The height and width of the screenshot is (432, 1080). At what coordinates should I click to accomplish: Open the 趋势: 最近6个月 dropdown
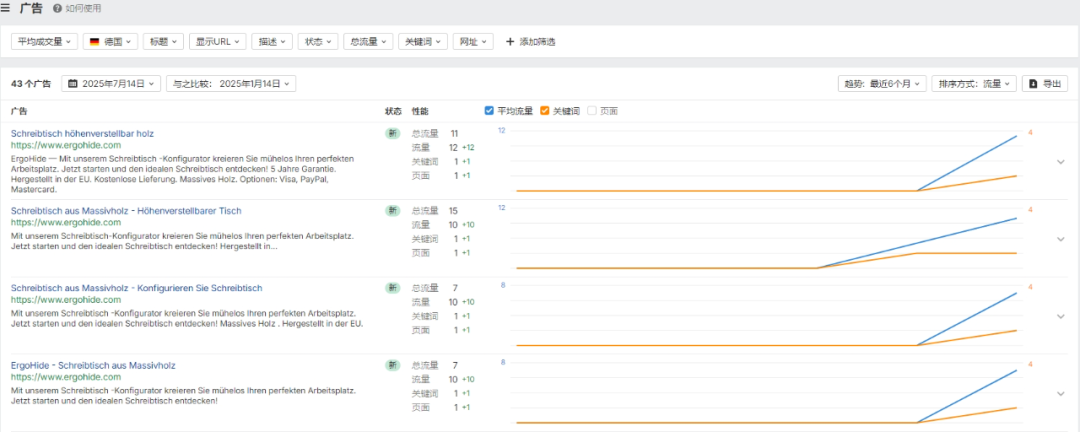coord(882,84)
